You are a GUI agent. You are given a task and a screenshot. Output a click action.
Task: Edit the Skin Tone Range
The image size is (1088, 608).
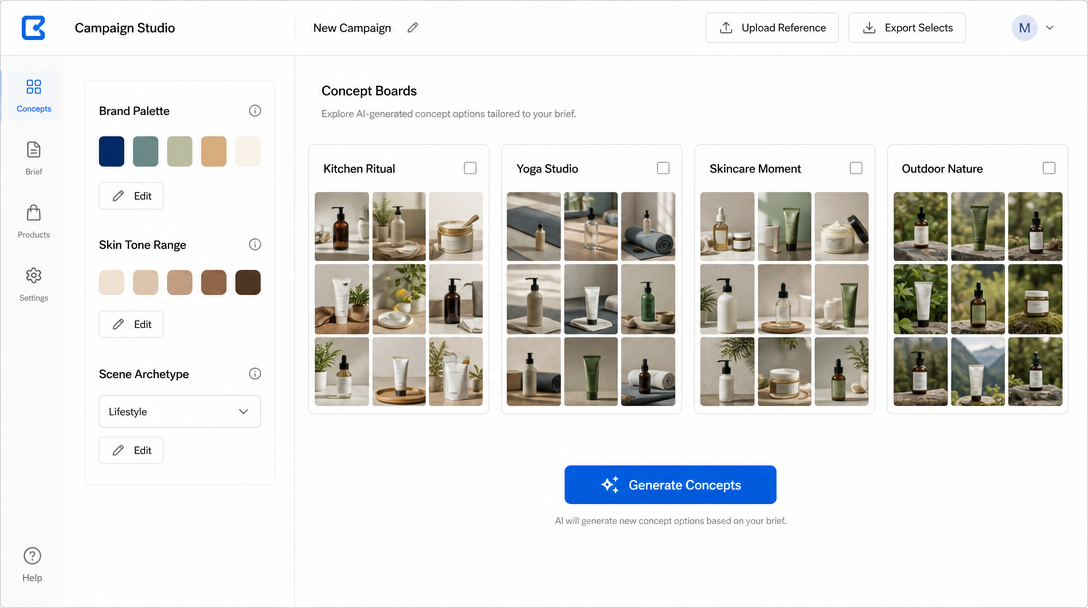131,324
